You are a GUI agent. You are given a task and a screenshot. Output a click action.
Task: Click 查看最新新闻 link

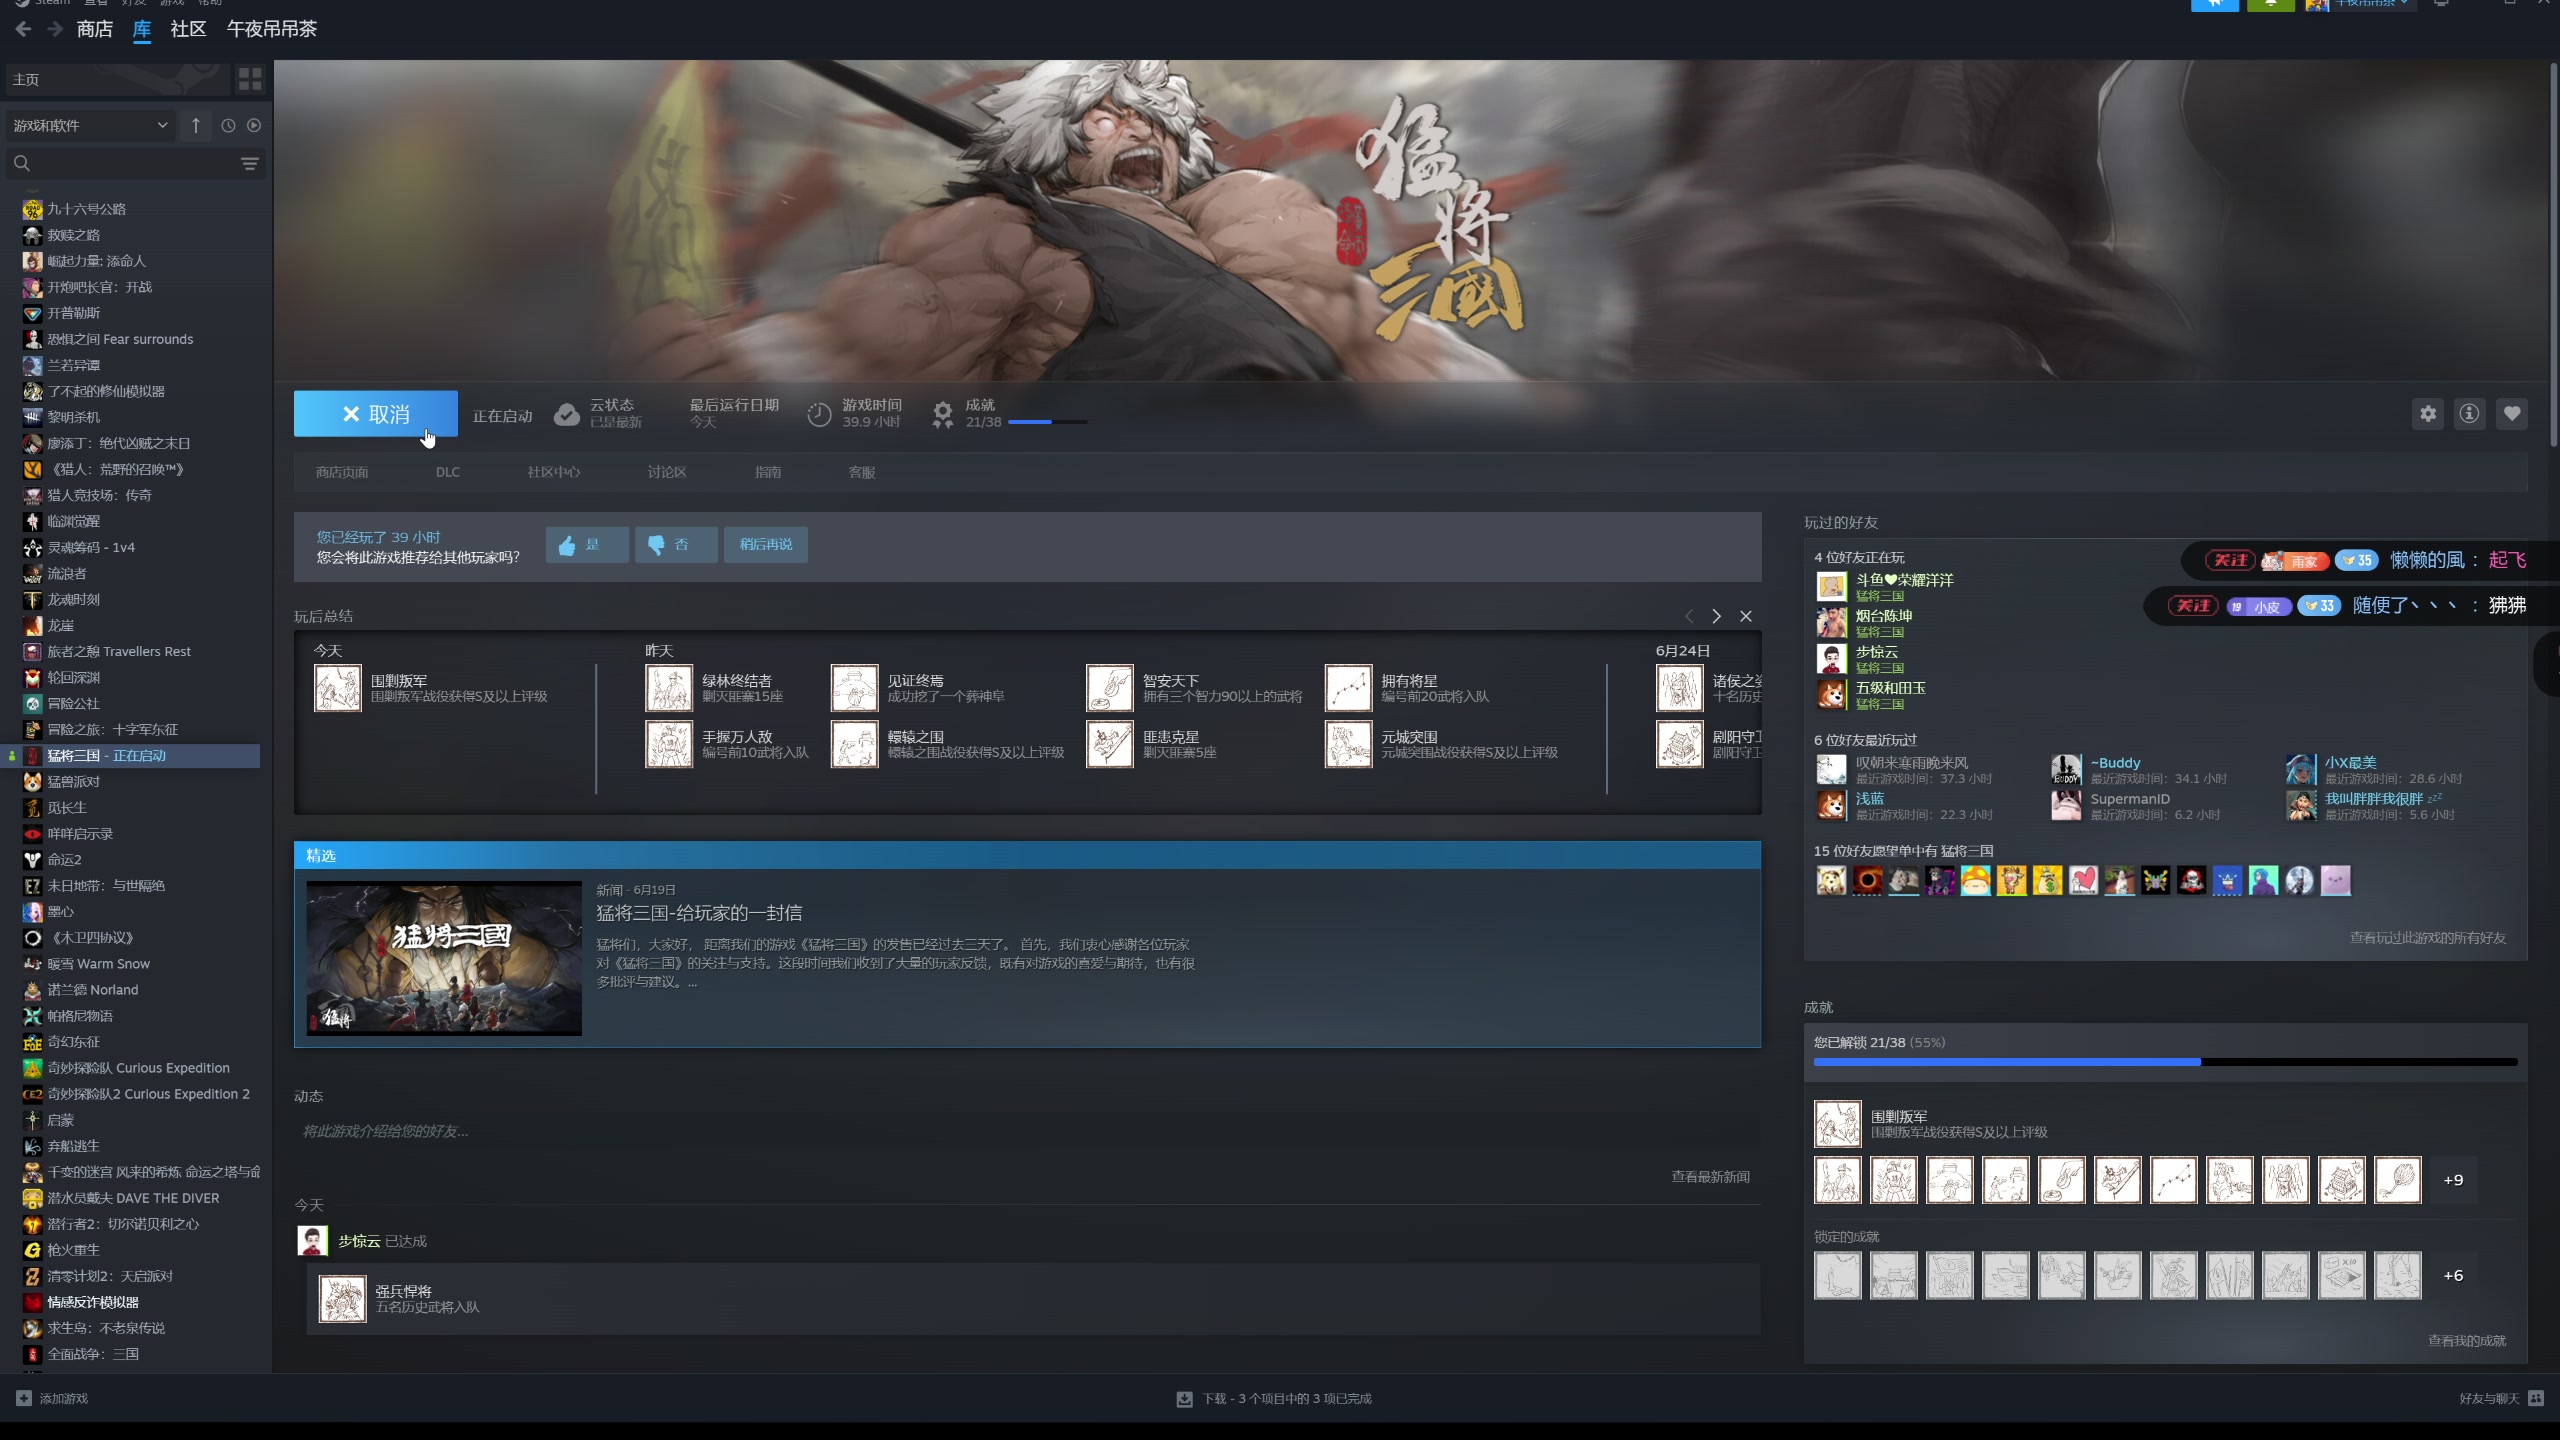tap(1711, 1177)
